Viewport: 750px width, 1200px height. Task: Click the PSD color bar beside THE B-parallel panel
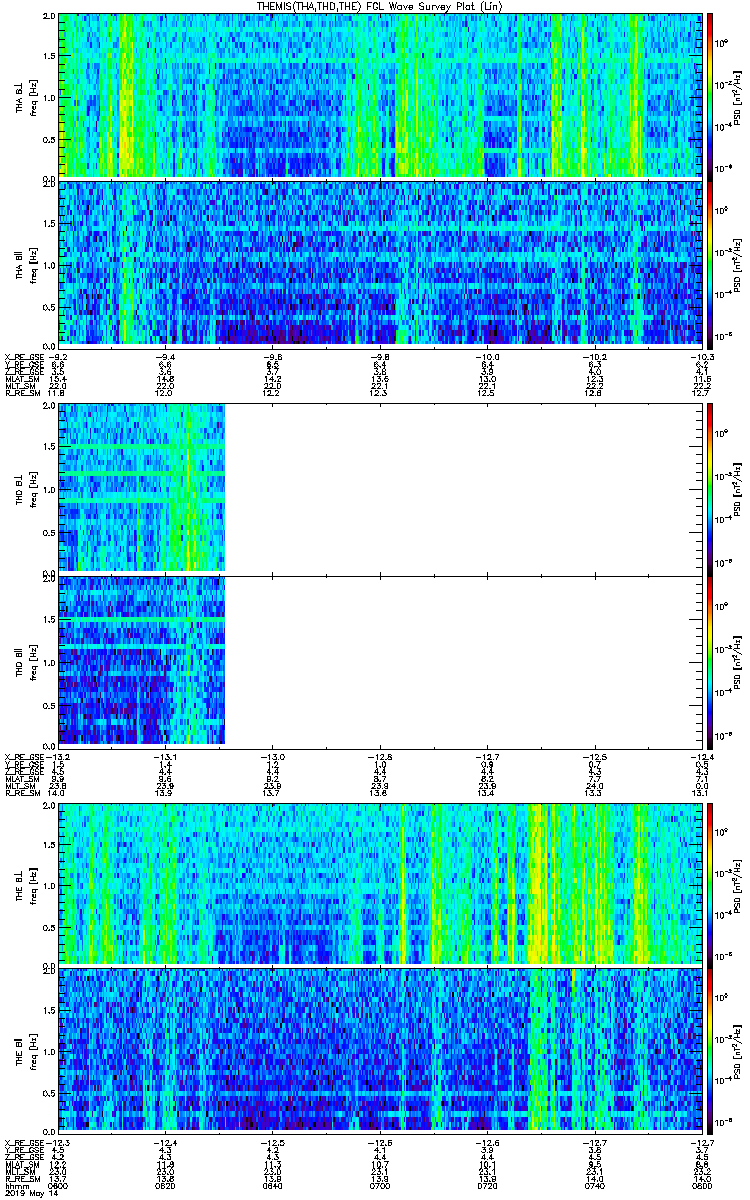(712, 1051)
